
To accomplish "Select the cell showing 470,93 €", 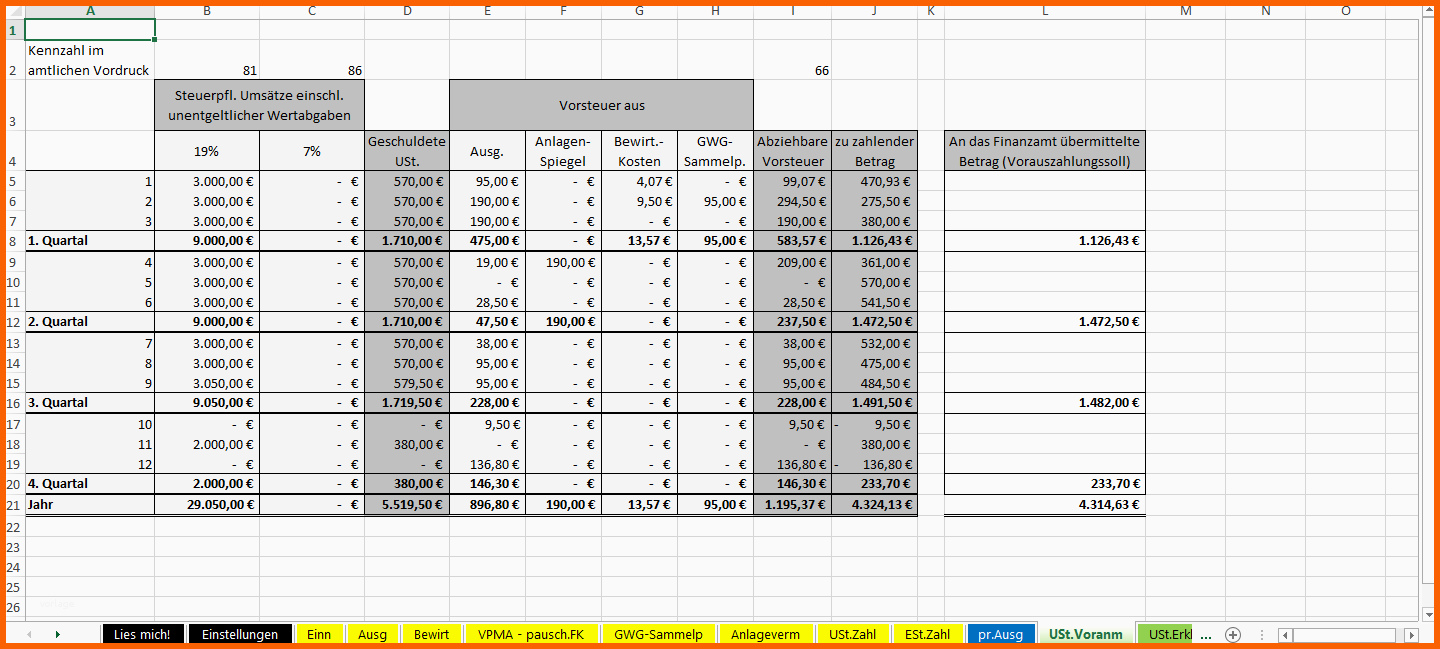I will click(x=874, y=181).
